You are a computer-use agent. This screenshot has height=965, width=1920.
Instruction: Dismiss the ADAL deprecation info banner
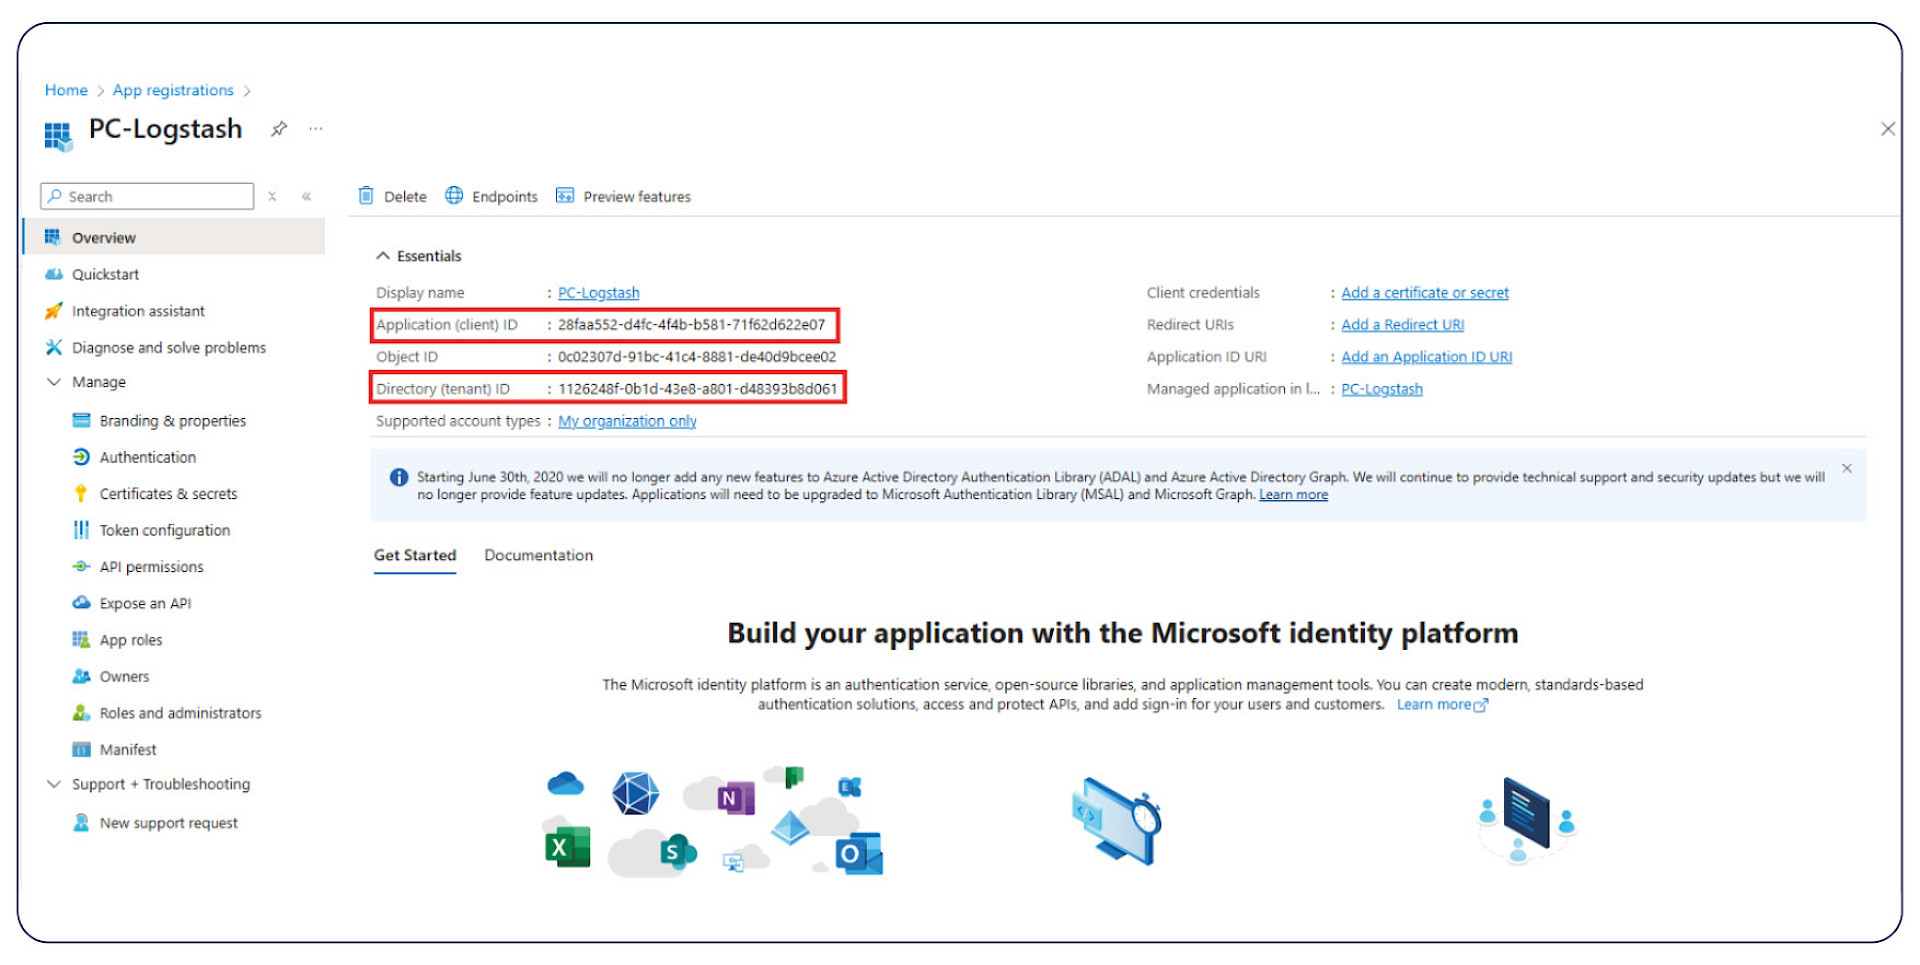(x=1847, y=468)
